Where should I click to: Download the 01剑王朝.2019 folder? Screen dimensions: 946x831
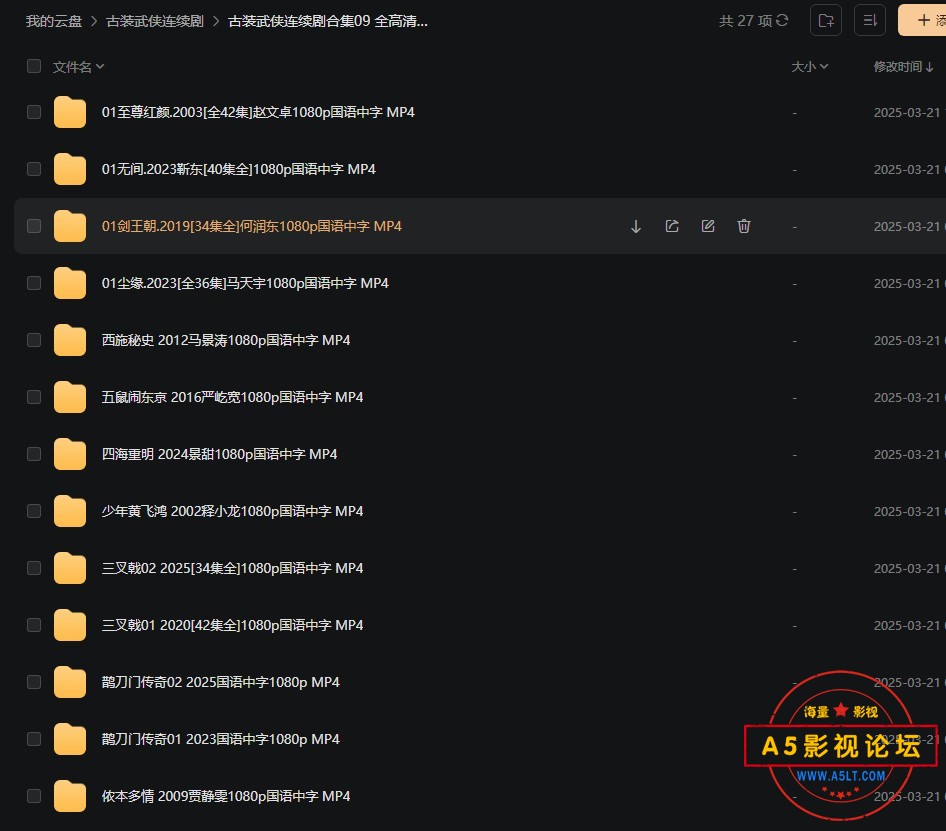click(x=636, y=226)
